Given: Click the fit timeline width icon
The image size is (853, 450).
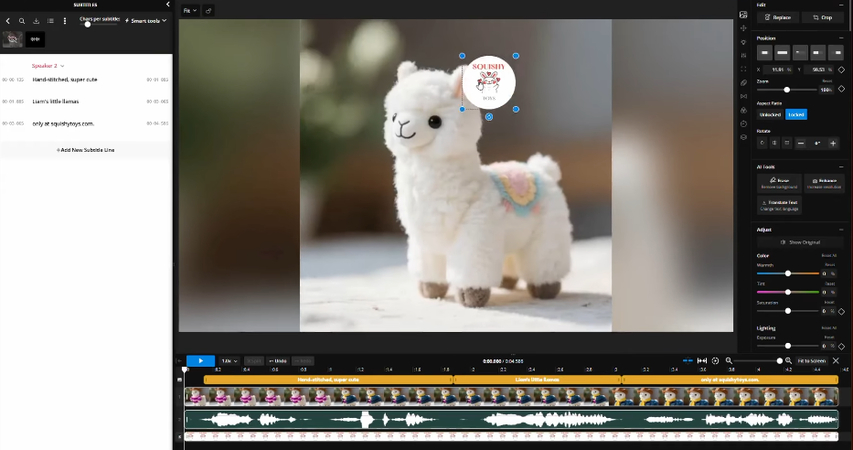Looking at the screenshot, I should coord(702,360).
